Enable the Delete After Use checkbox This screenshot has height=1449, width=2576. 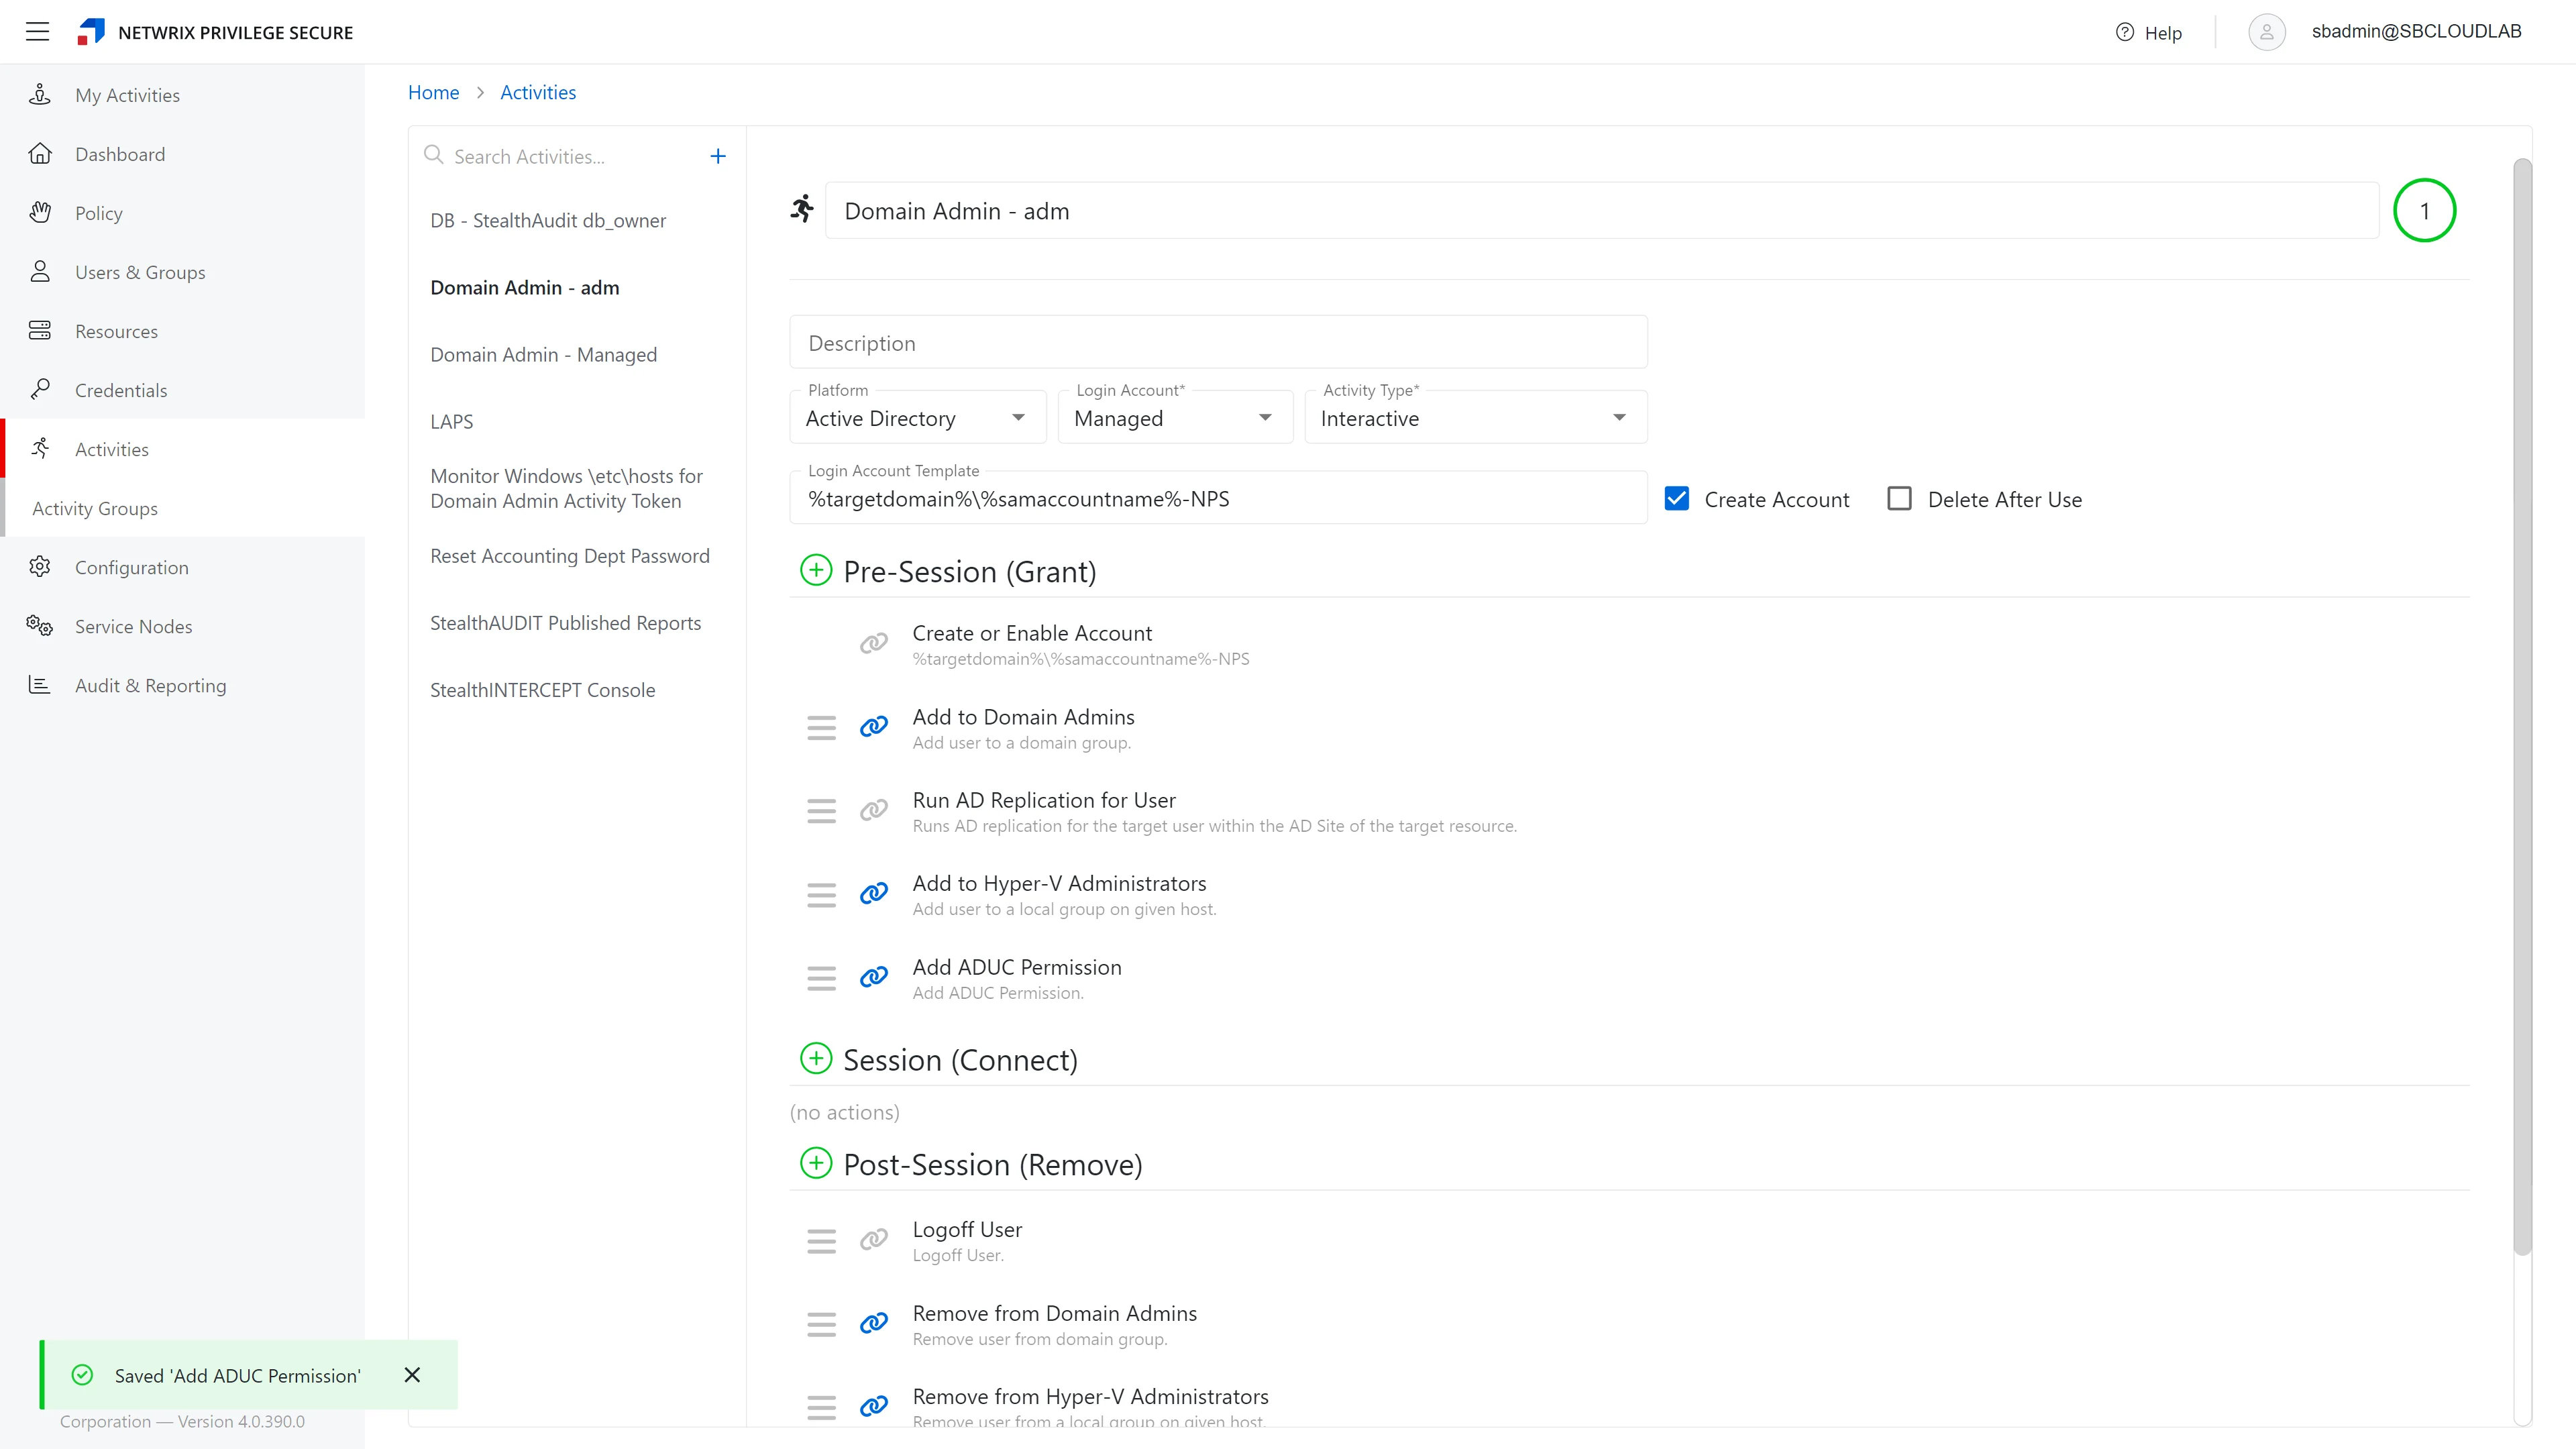click(x=1899, y=498)
